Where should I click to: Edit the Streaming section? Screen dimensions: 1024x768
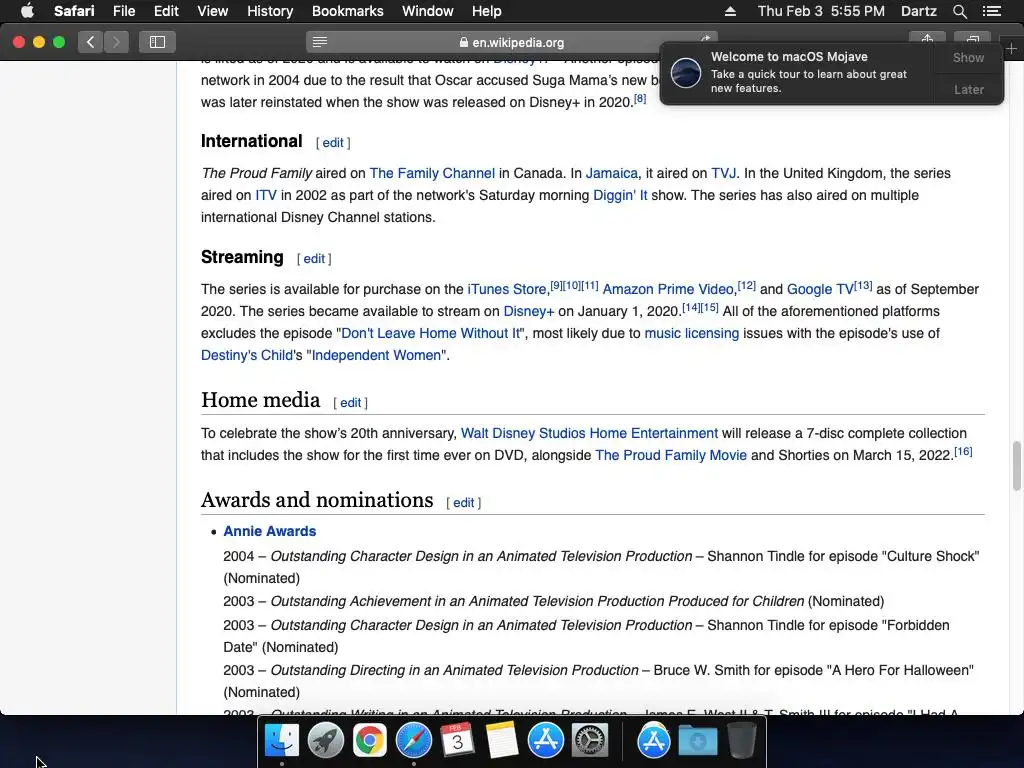point(313,259)
